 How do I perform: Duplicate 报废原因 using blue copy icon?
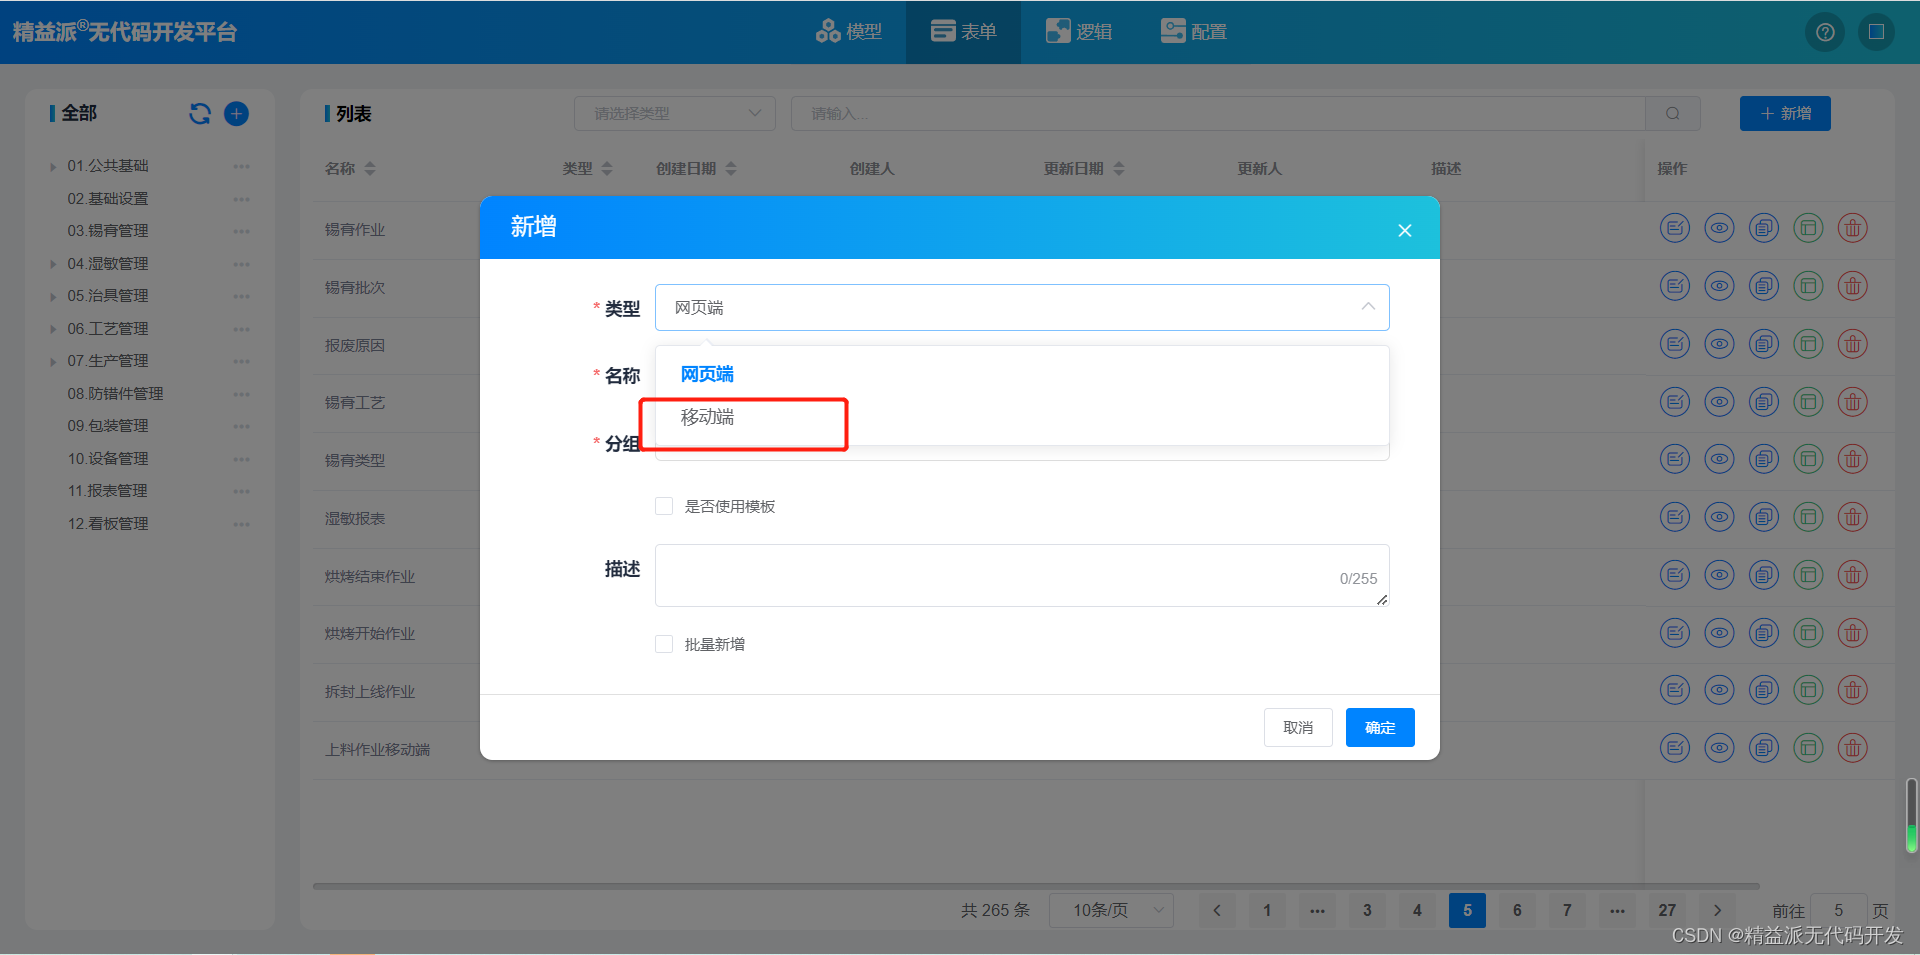(x=1763, y=343)
